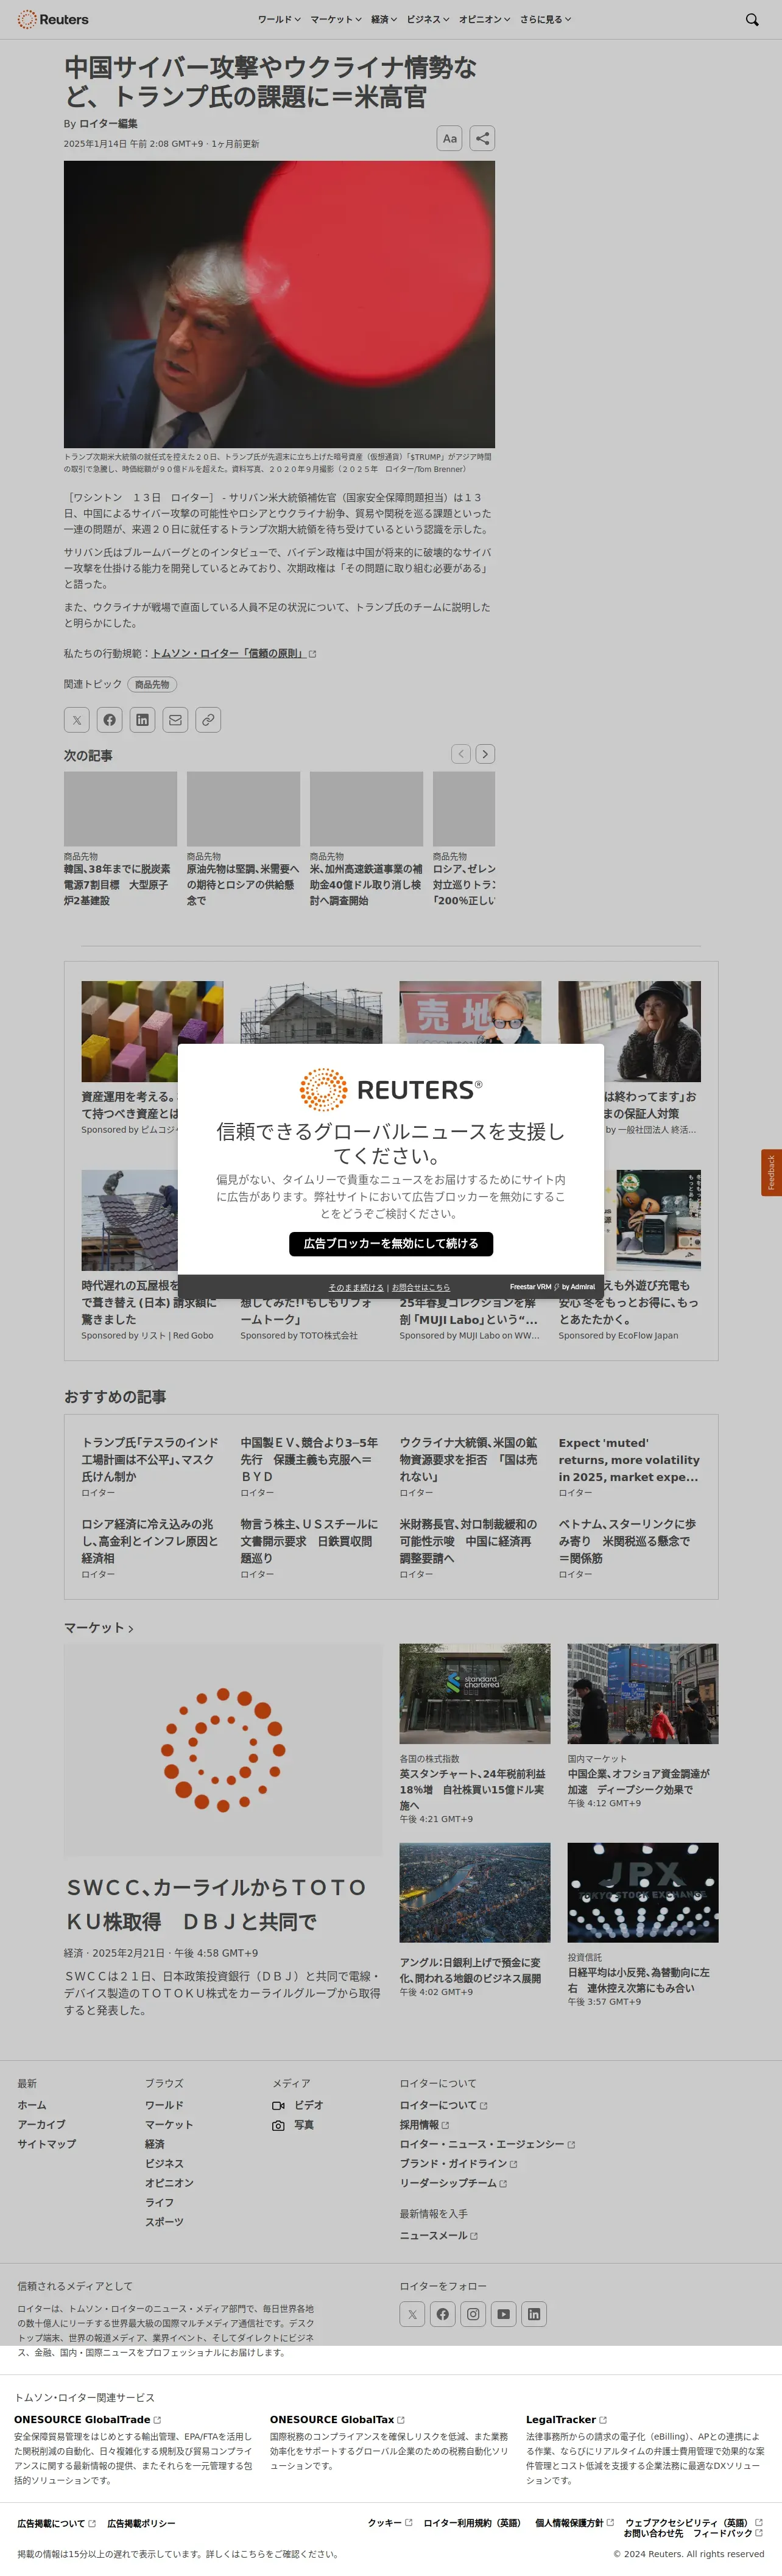Open アングル:日銀利上げで預金に変化 article
This screenshot has height=2576, width=782.
pos(471,1970)
